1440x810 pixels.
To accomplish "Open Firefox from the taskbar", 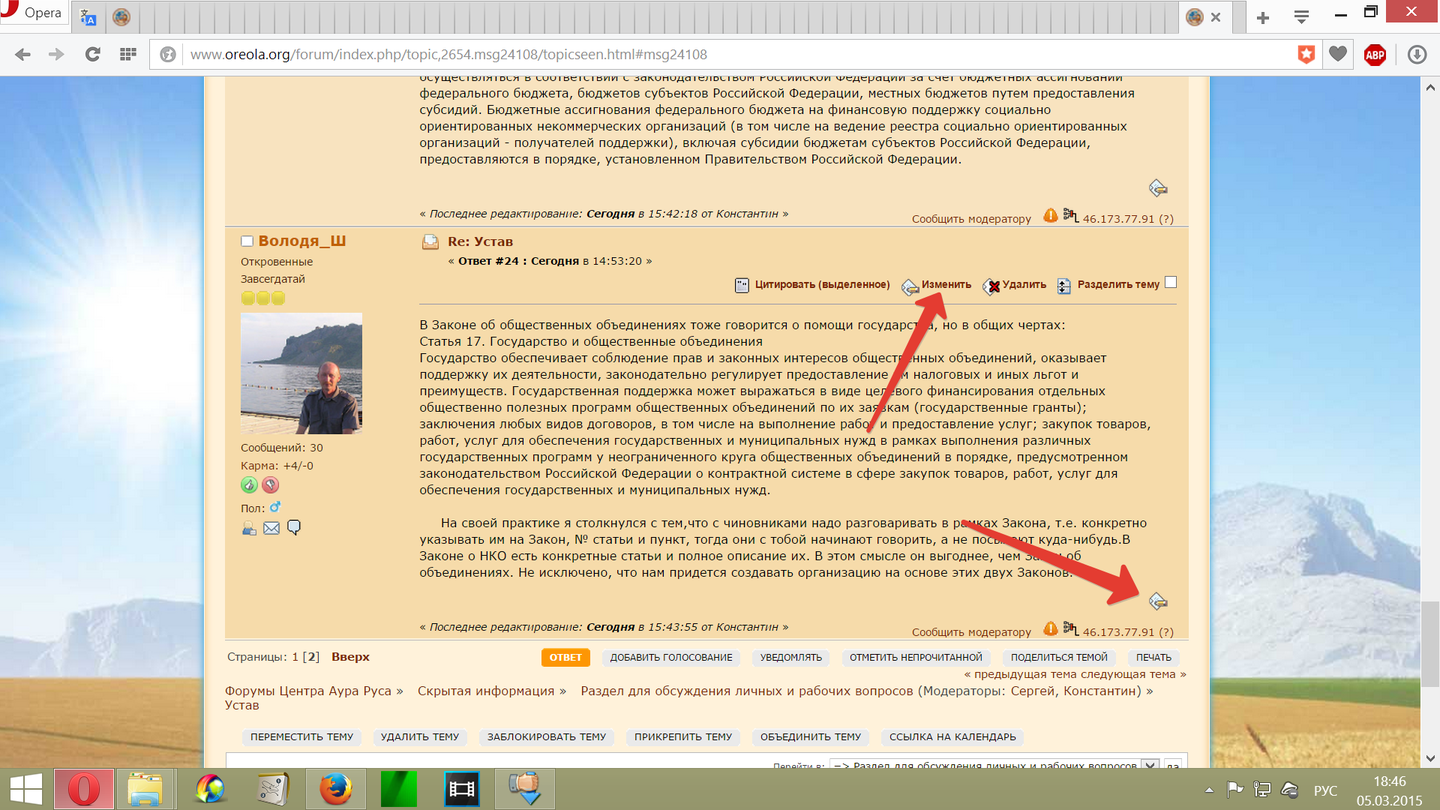I will point(336,789).
